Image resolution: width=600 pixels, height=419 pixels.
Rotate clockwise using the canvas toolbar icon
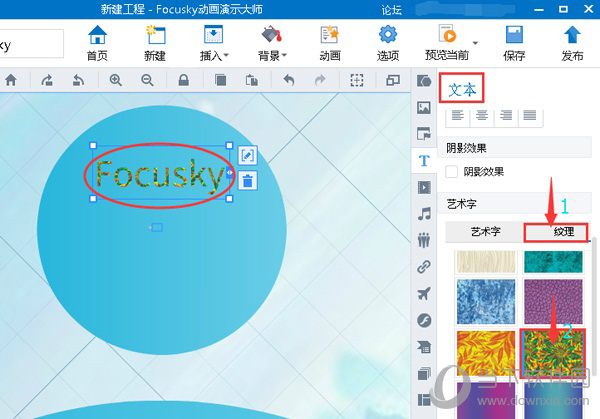pyautogui.click(x=47, y=80)
